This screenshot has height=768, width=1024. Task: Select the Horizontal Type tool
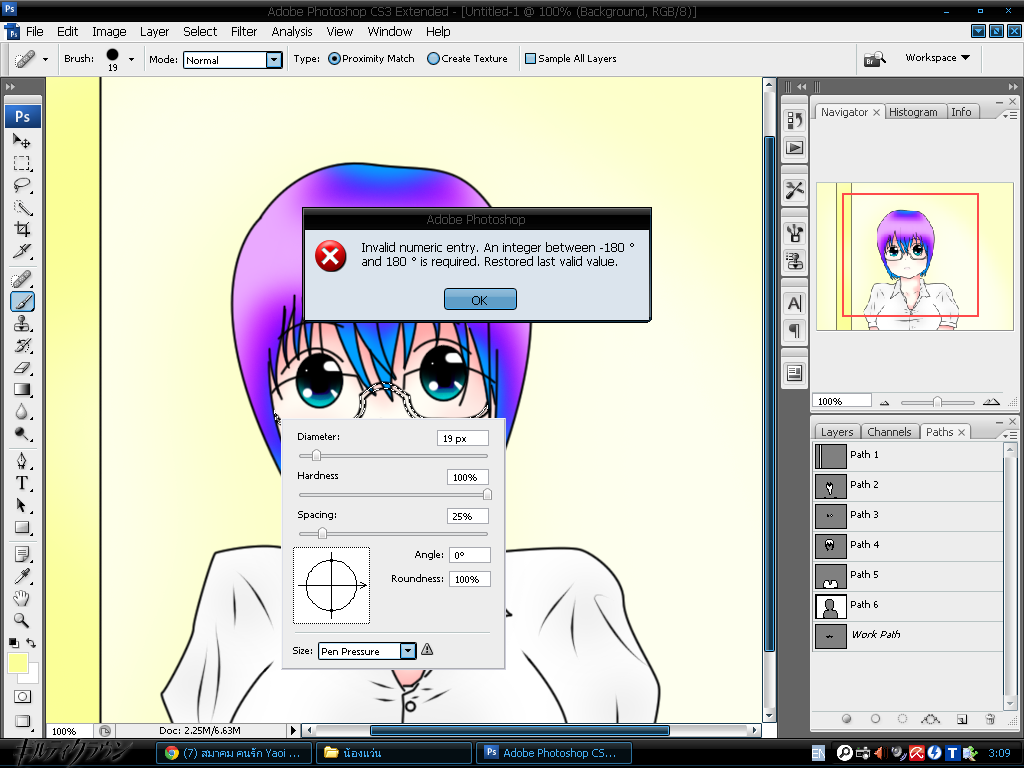pos(22,483)
